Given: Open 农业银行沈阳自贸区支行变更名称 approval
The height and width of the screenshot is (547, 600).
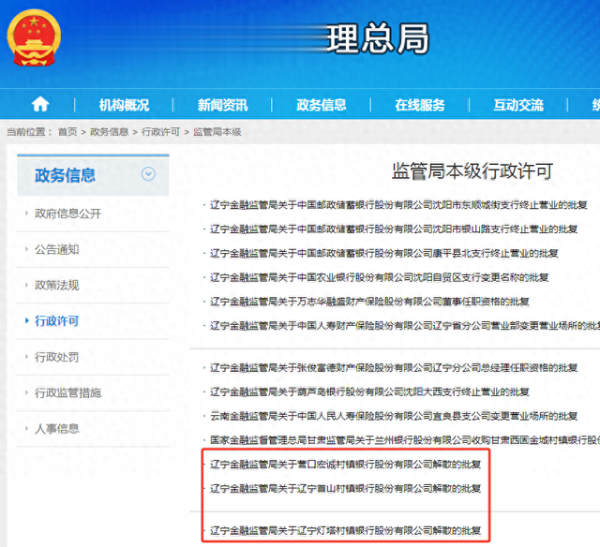Looking at the screenshot, I should pyautogui.click(x=379, y=278).
